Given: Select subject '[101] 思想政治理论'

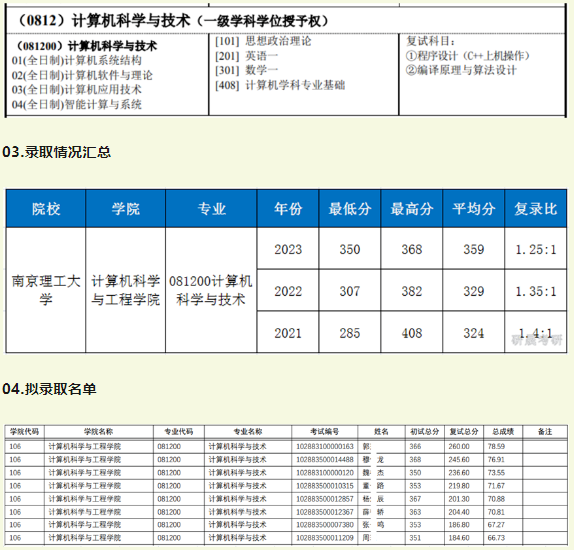Looking at the screenshot, I should [263, 41].
